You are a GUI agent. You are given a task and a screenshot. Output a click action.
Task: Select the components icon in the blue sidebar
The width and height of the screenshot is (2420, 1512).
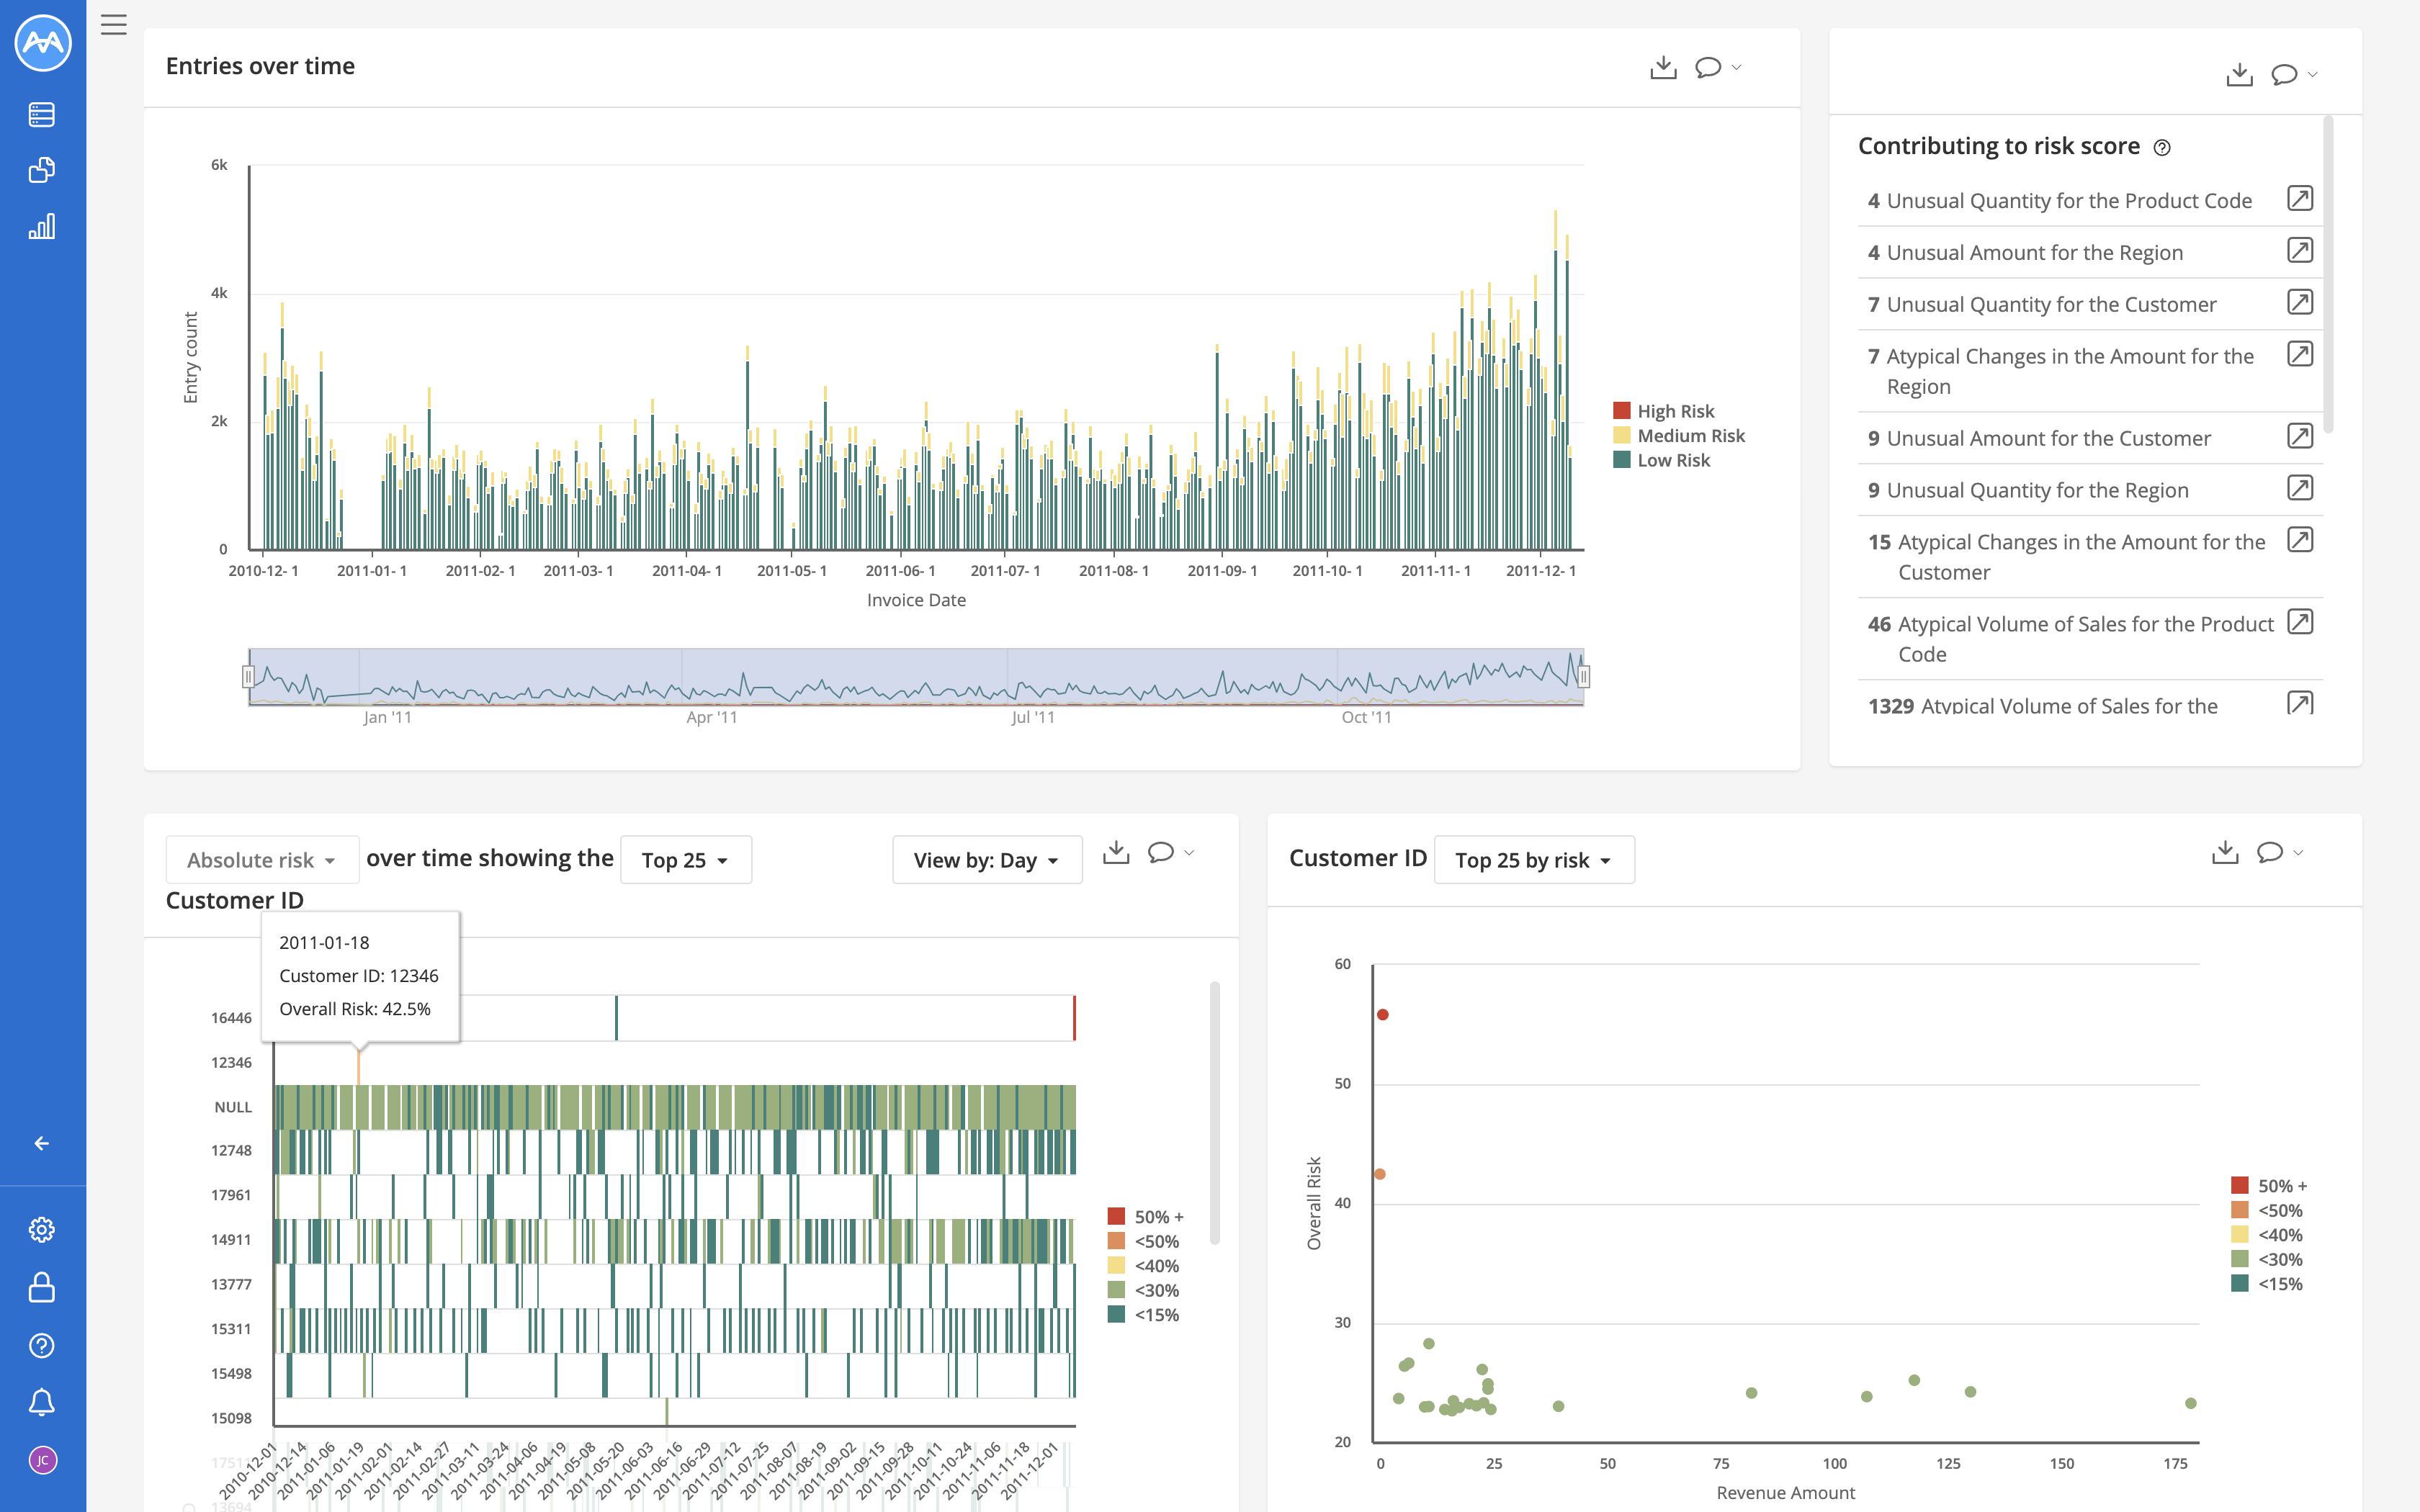coord(42,169)
